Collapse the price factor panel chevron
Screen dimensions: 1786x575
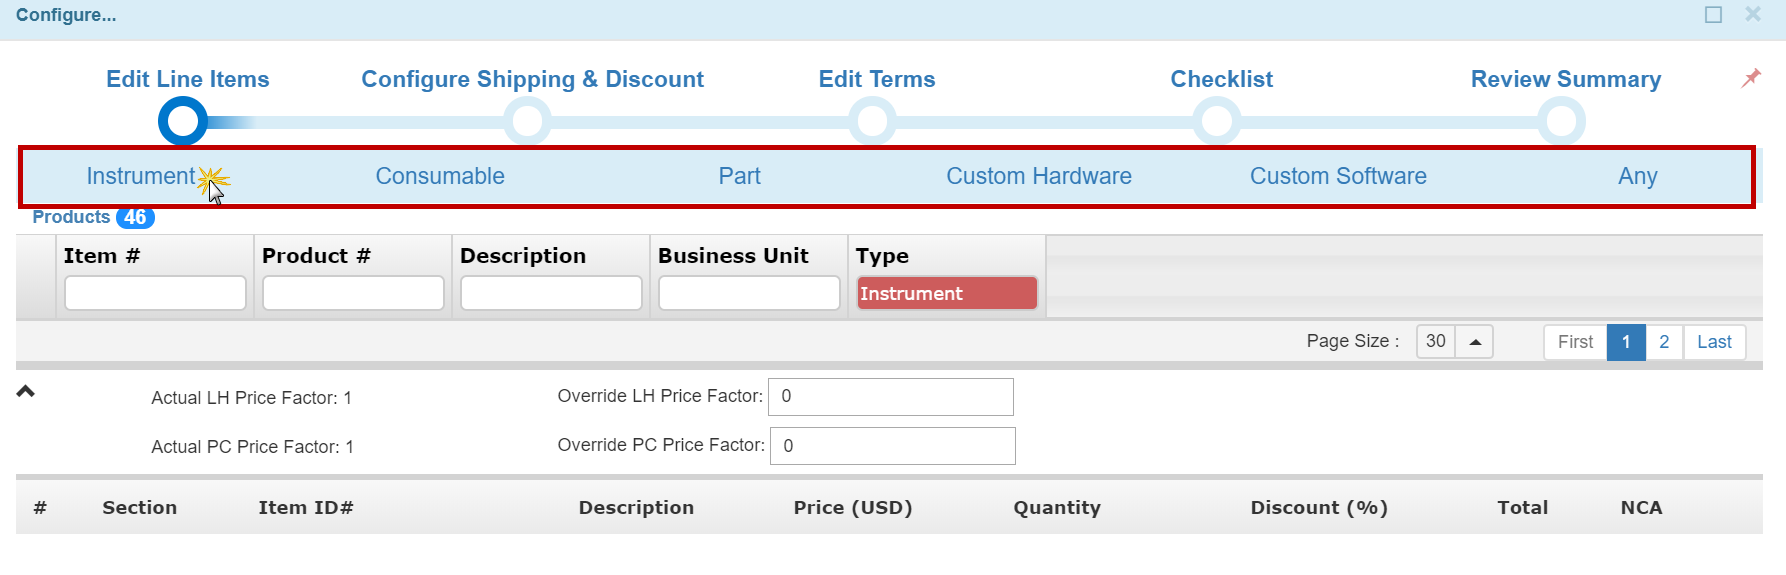tap(26, 391)
